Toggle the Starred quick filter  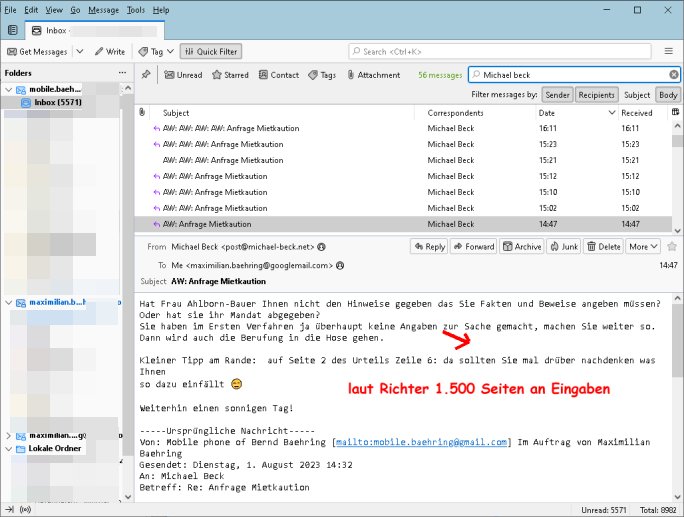coord(230,75)
